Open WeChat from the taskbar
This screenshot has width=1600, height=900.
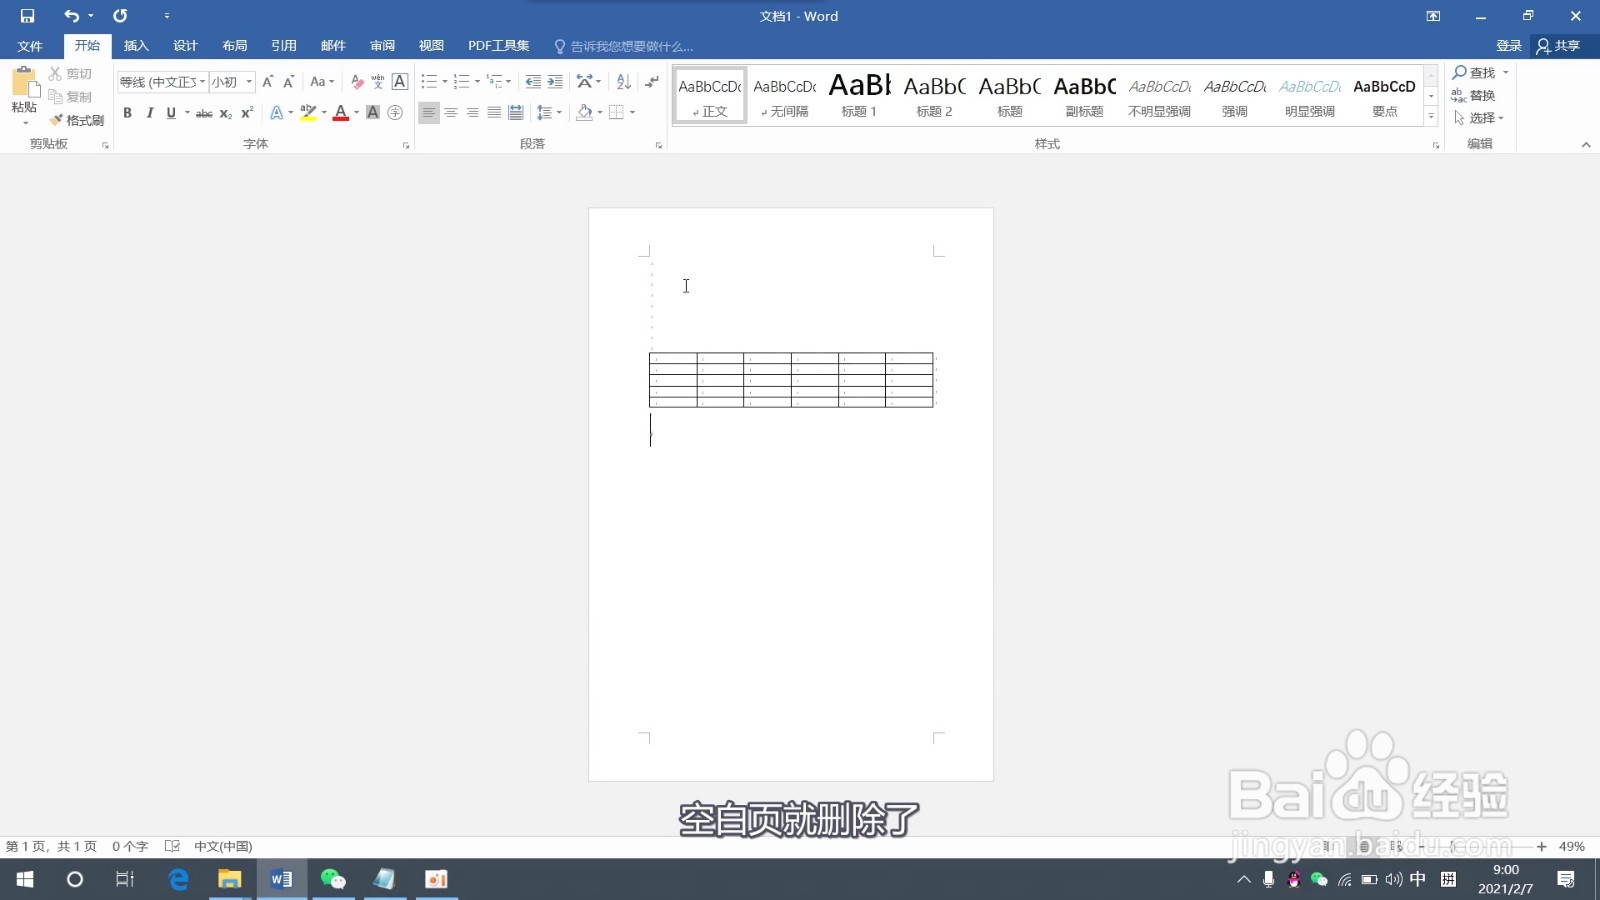333,879
